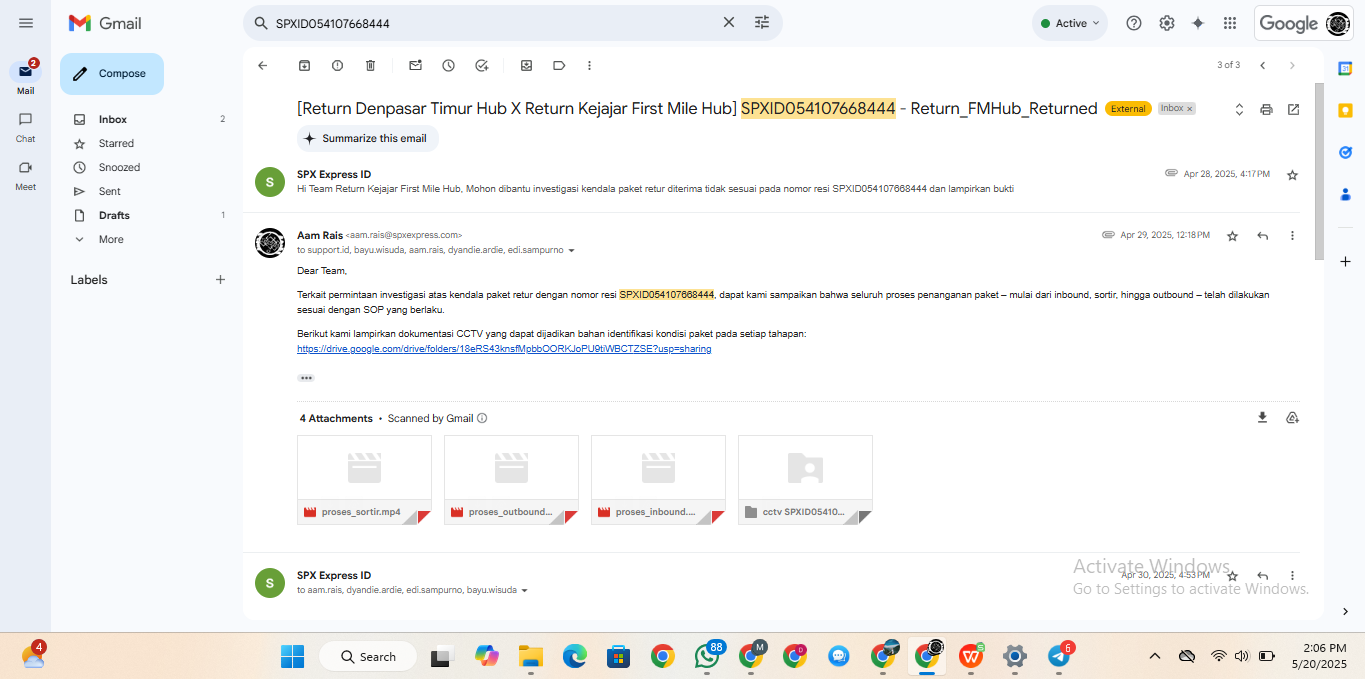Star the April 30 SPX Express message

(1232, 576)
